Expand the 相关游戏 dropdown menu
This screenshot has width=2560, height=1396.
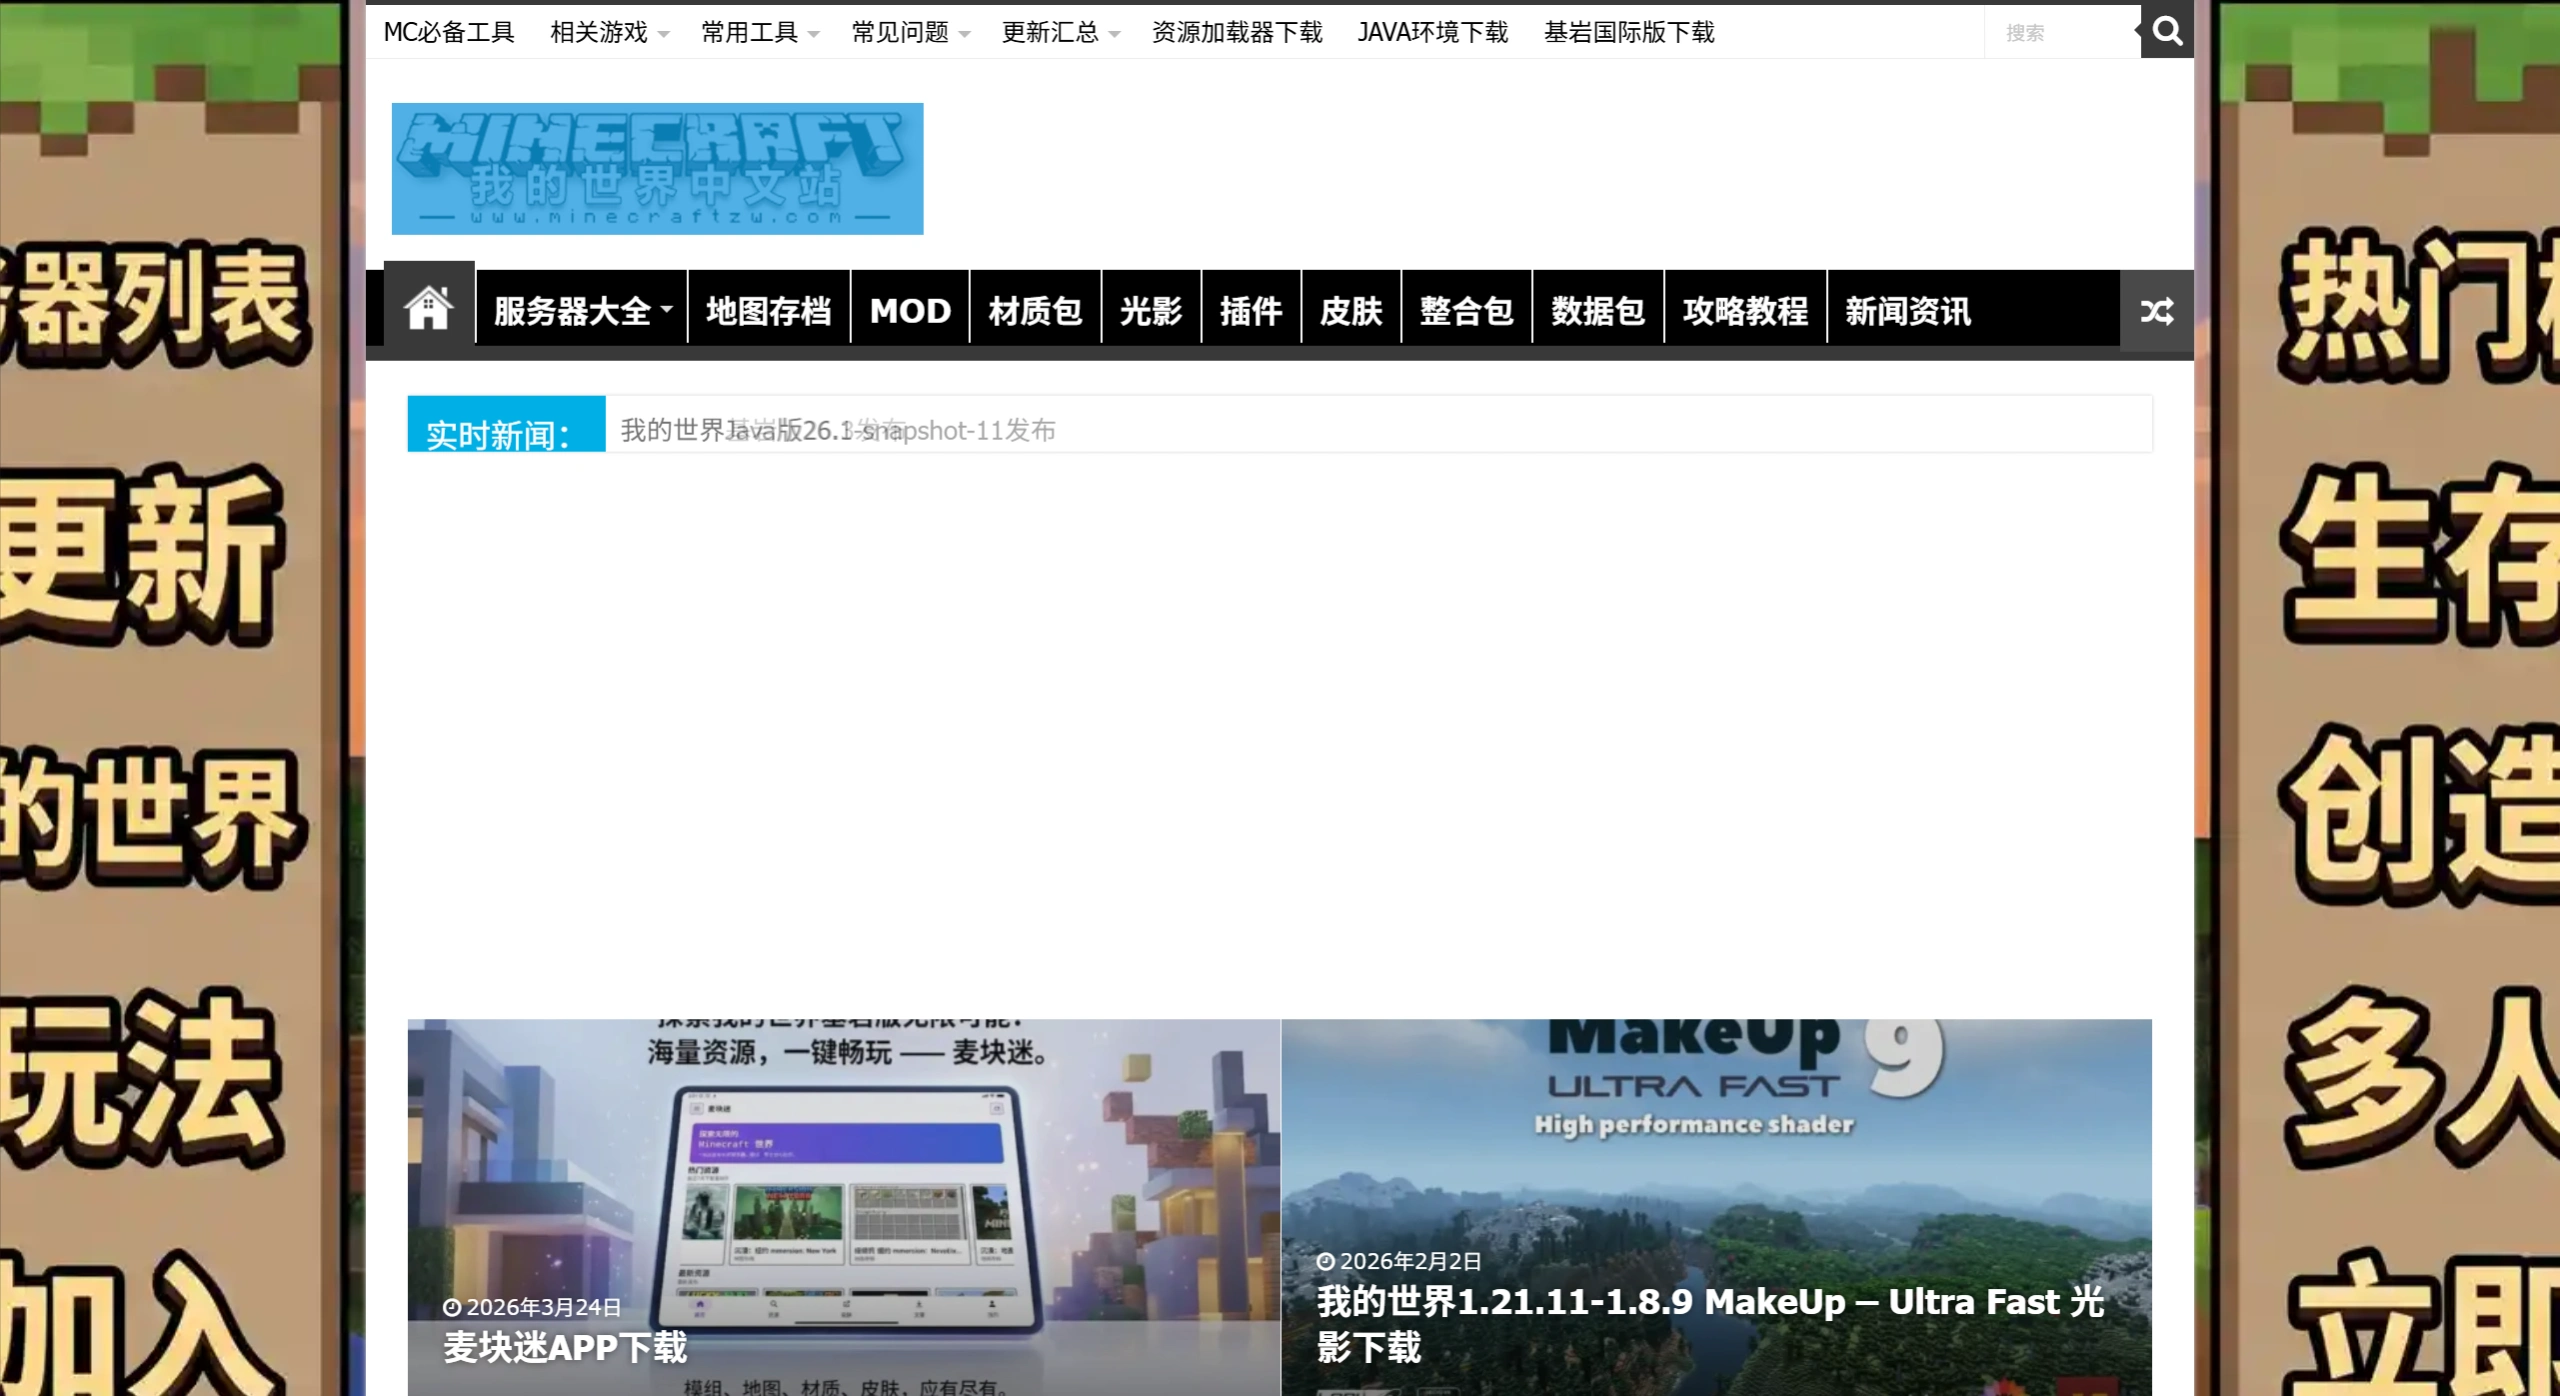tap(609, 32)
